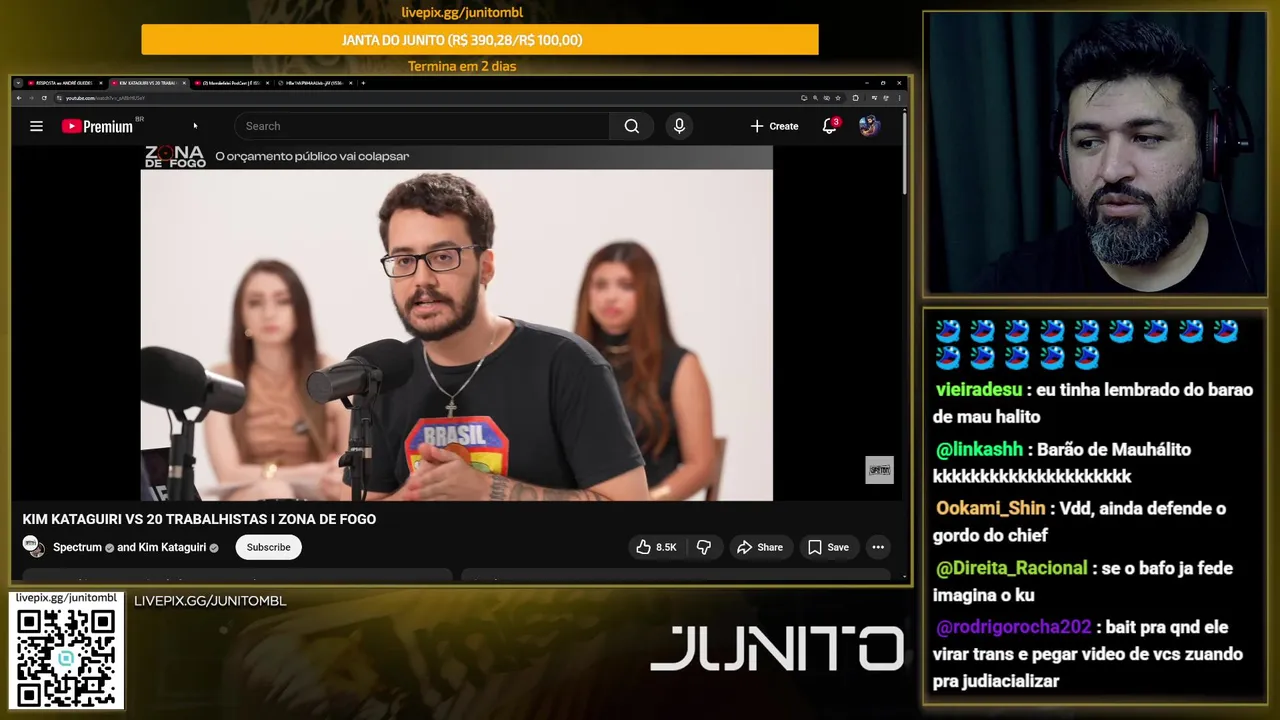Bookmark the page with the star icon
Viewport: 1280px width, 720px height.
[838, 98]
